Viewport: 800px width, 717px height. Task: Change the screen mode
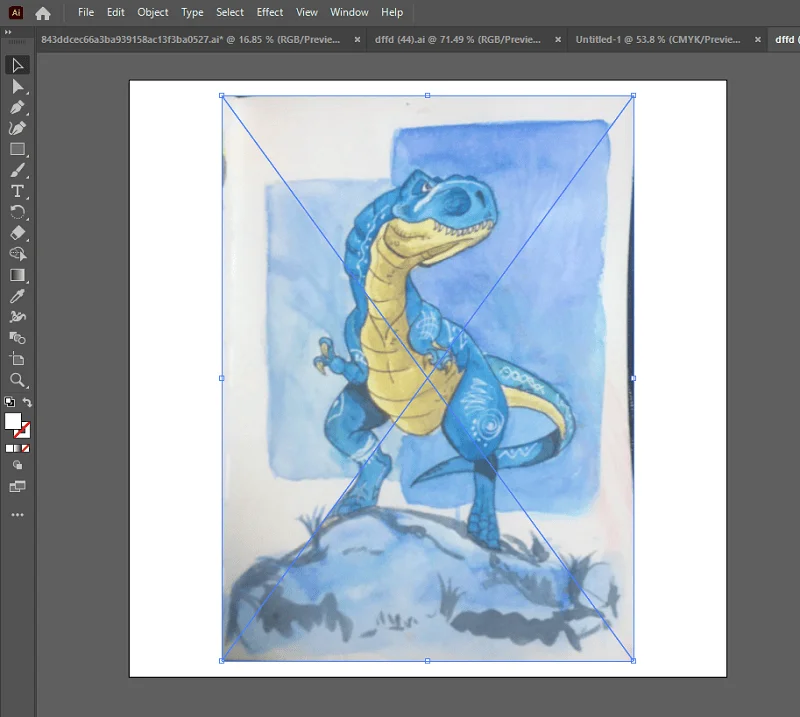tap(17, 486)
